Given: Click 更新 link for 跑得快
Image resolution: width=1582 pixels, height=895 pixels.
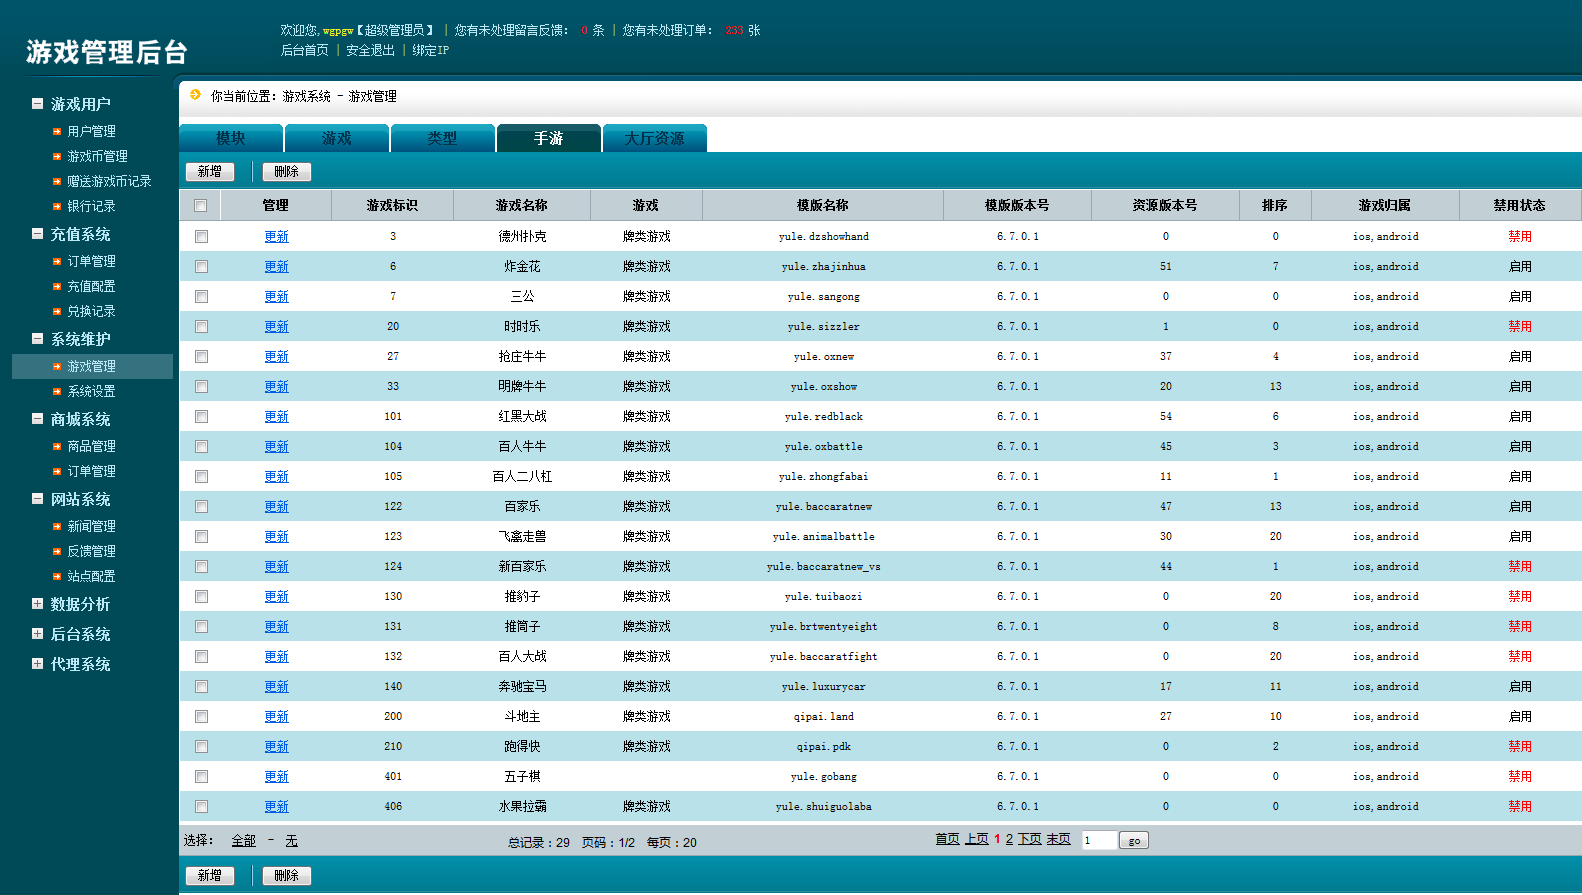Looking at the screenshot, I should (277, 747).
